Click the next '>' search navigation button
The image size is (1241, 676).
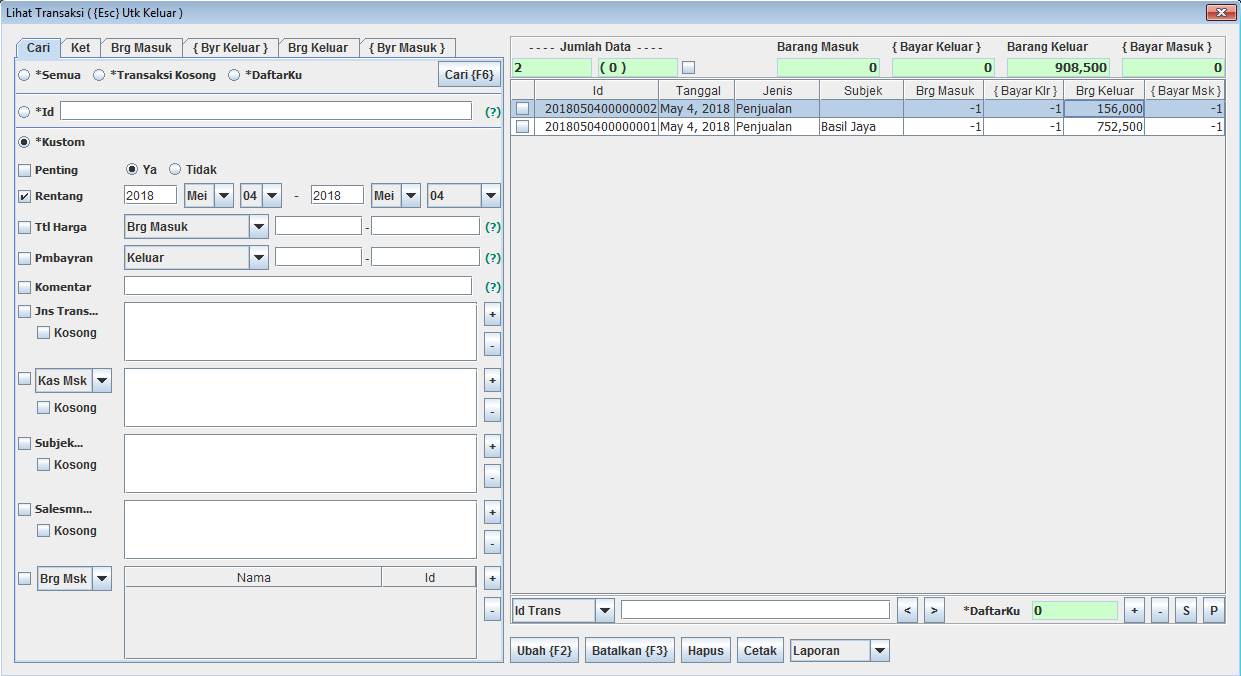click(x=933, y=610)
